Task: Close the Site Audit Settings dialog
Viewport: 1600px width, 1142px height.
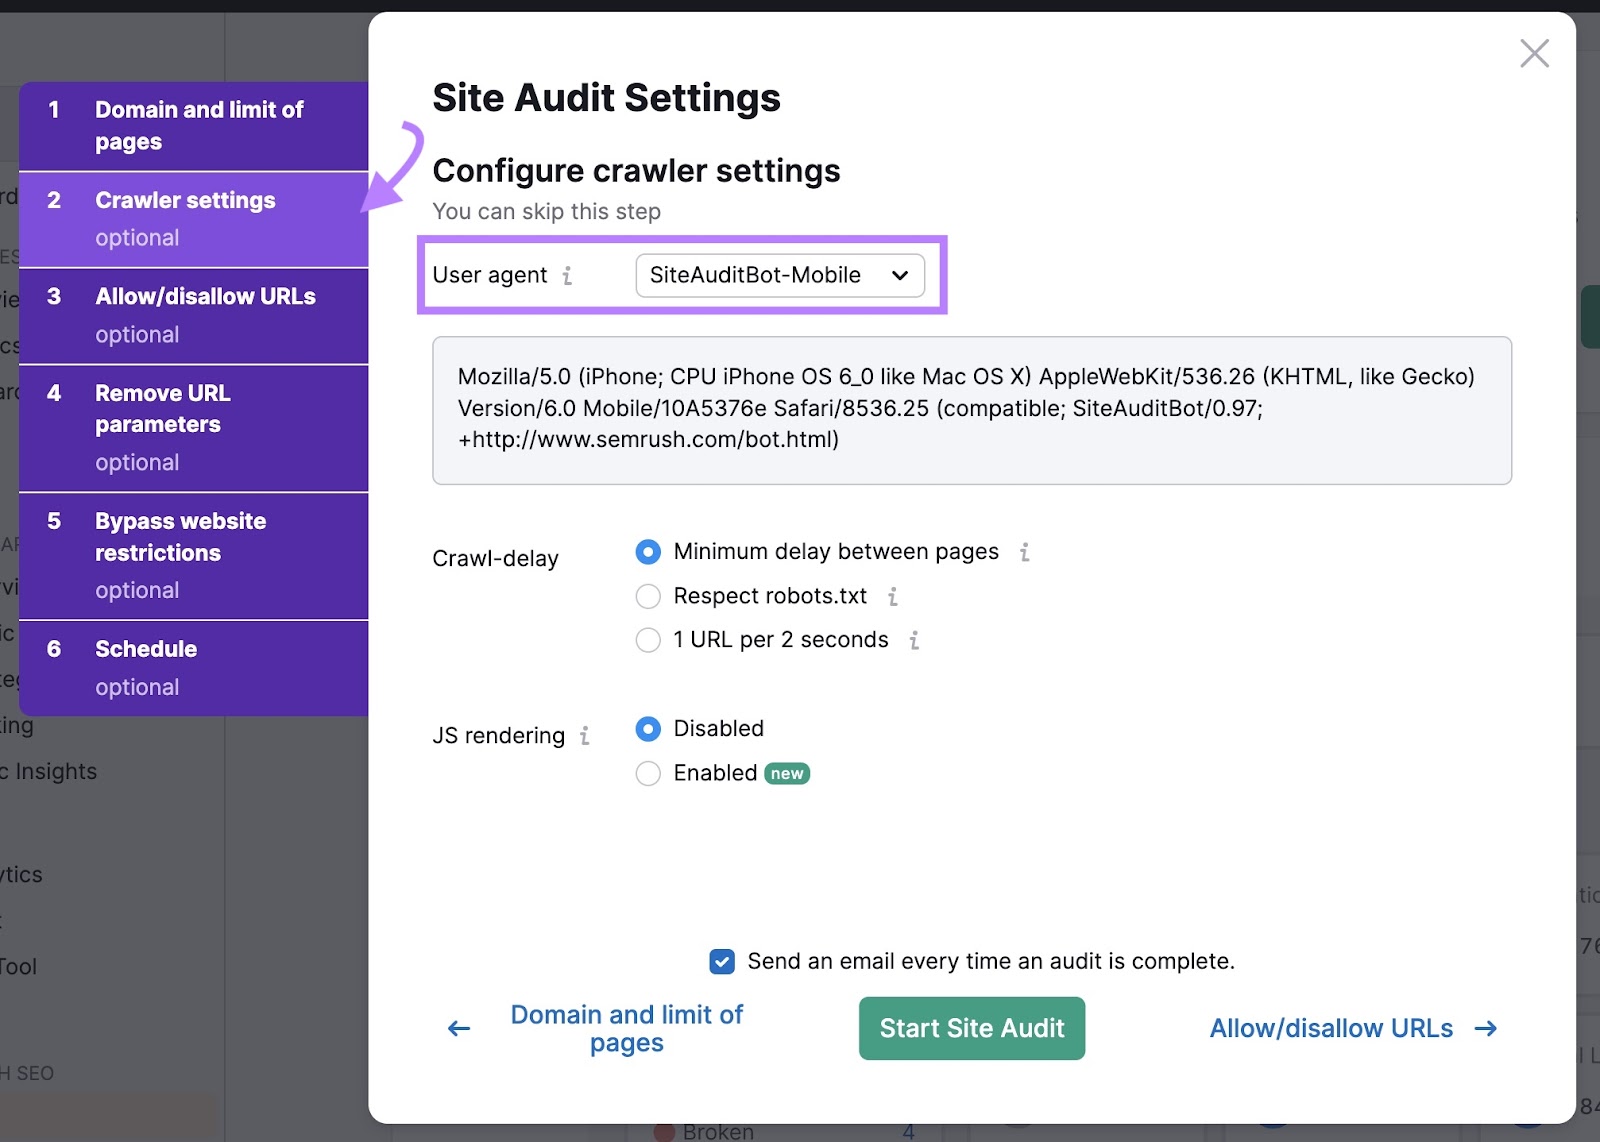Action: 1534,54
